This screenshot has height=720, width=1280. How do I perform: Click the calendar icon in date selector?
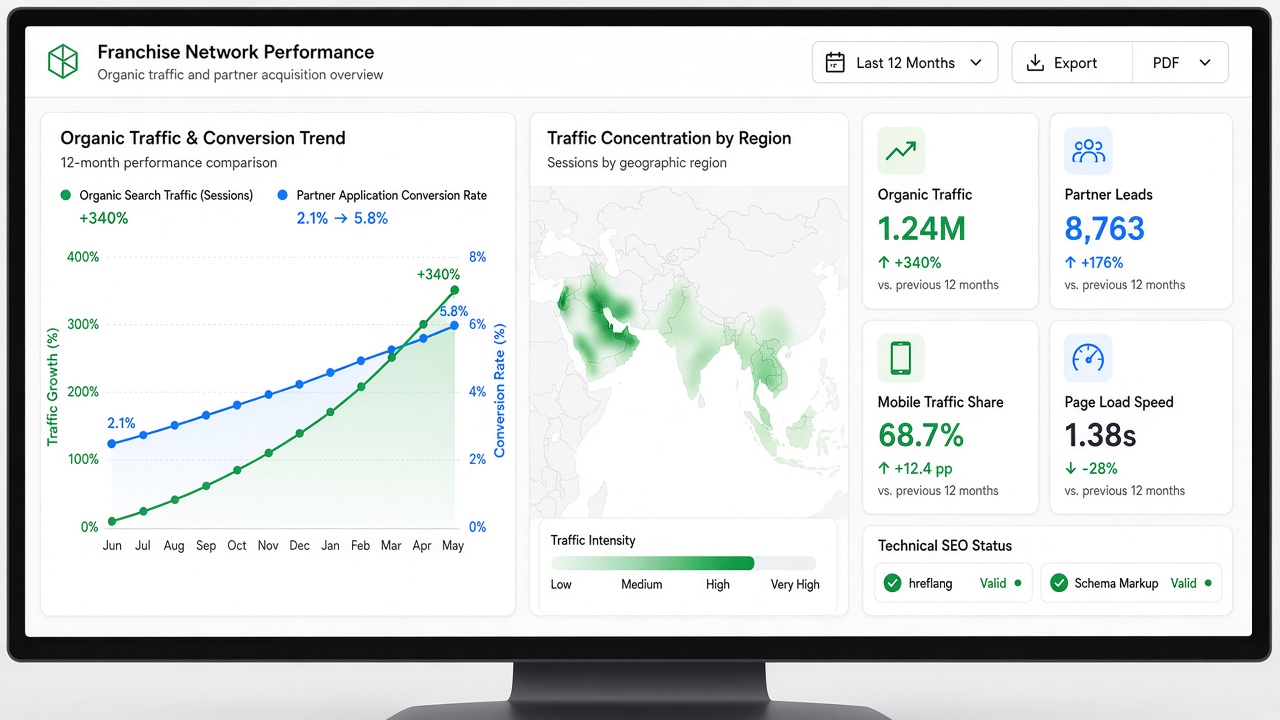coord(834,63)
